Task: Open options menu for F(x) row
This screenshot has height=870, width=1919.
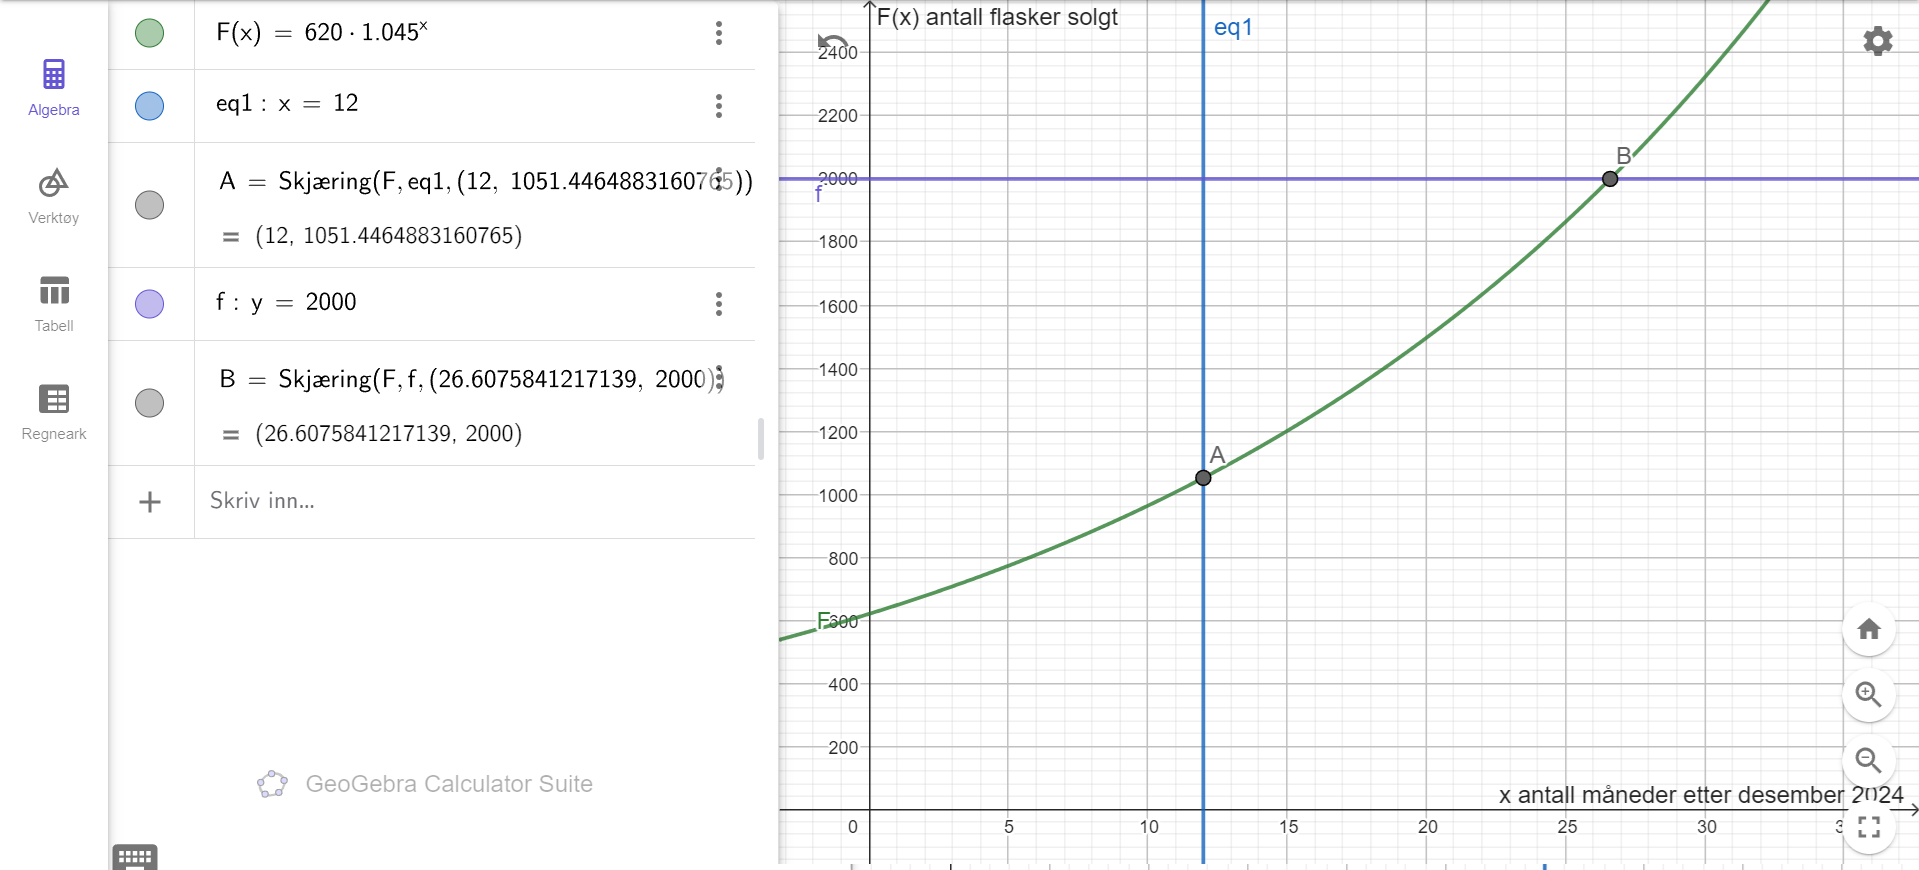Action: coord(719,33)
